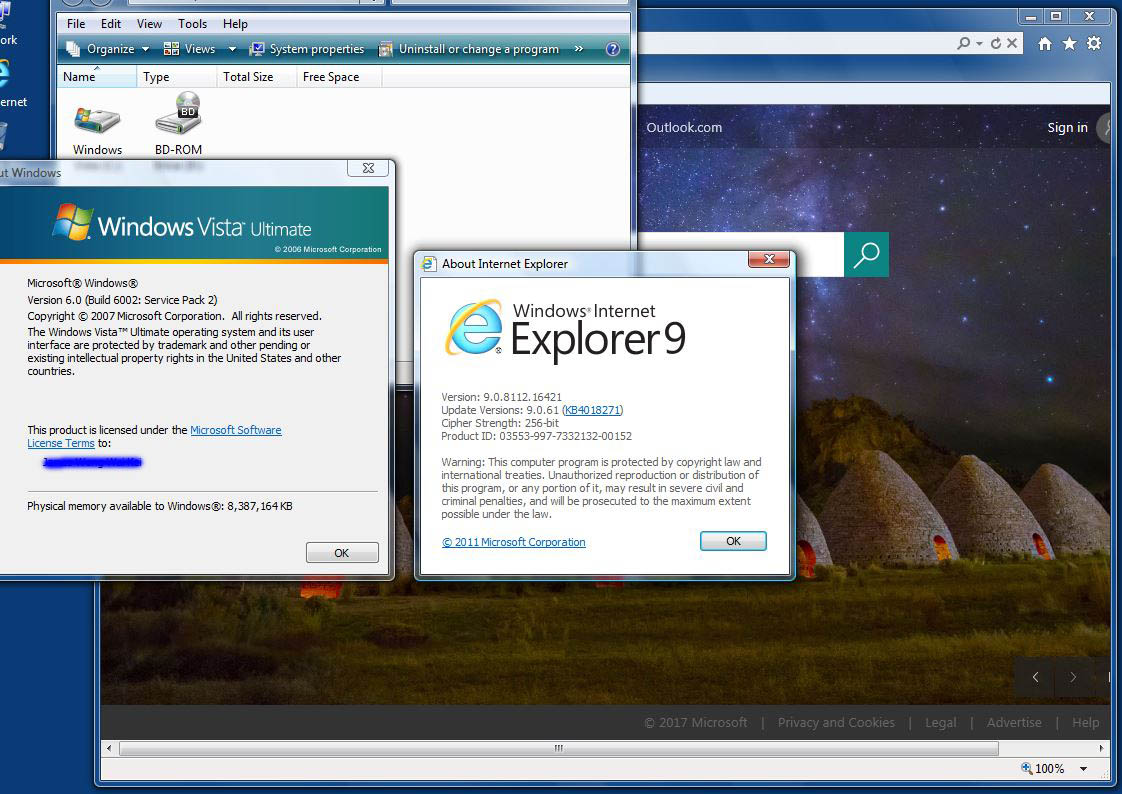Click the horizontal scrollbar in IE
Viewport: 1122px width, 794px height.
(558, 748)
